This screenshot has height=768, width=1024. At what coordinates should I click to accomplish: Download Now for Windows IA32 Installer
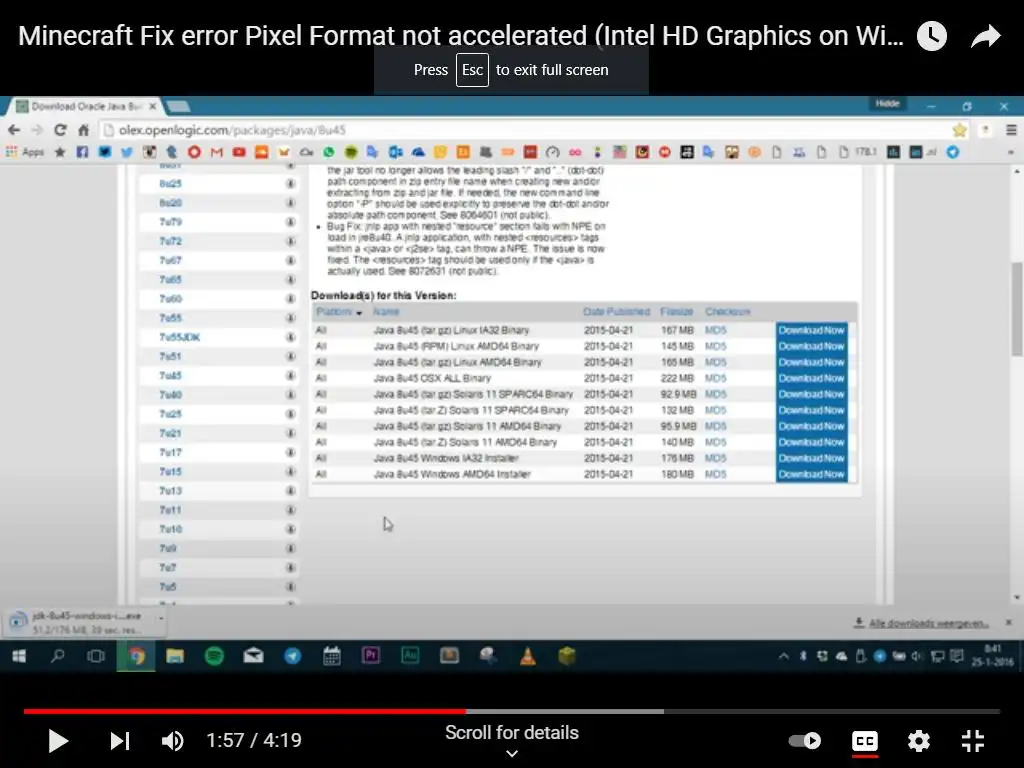pyautogui.click(x=811, y=458)
